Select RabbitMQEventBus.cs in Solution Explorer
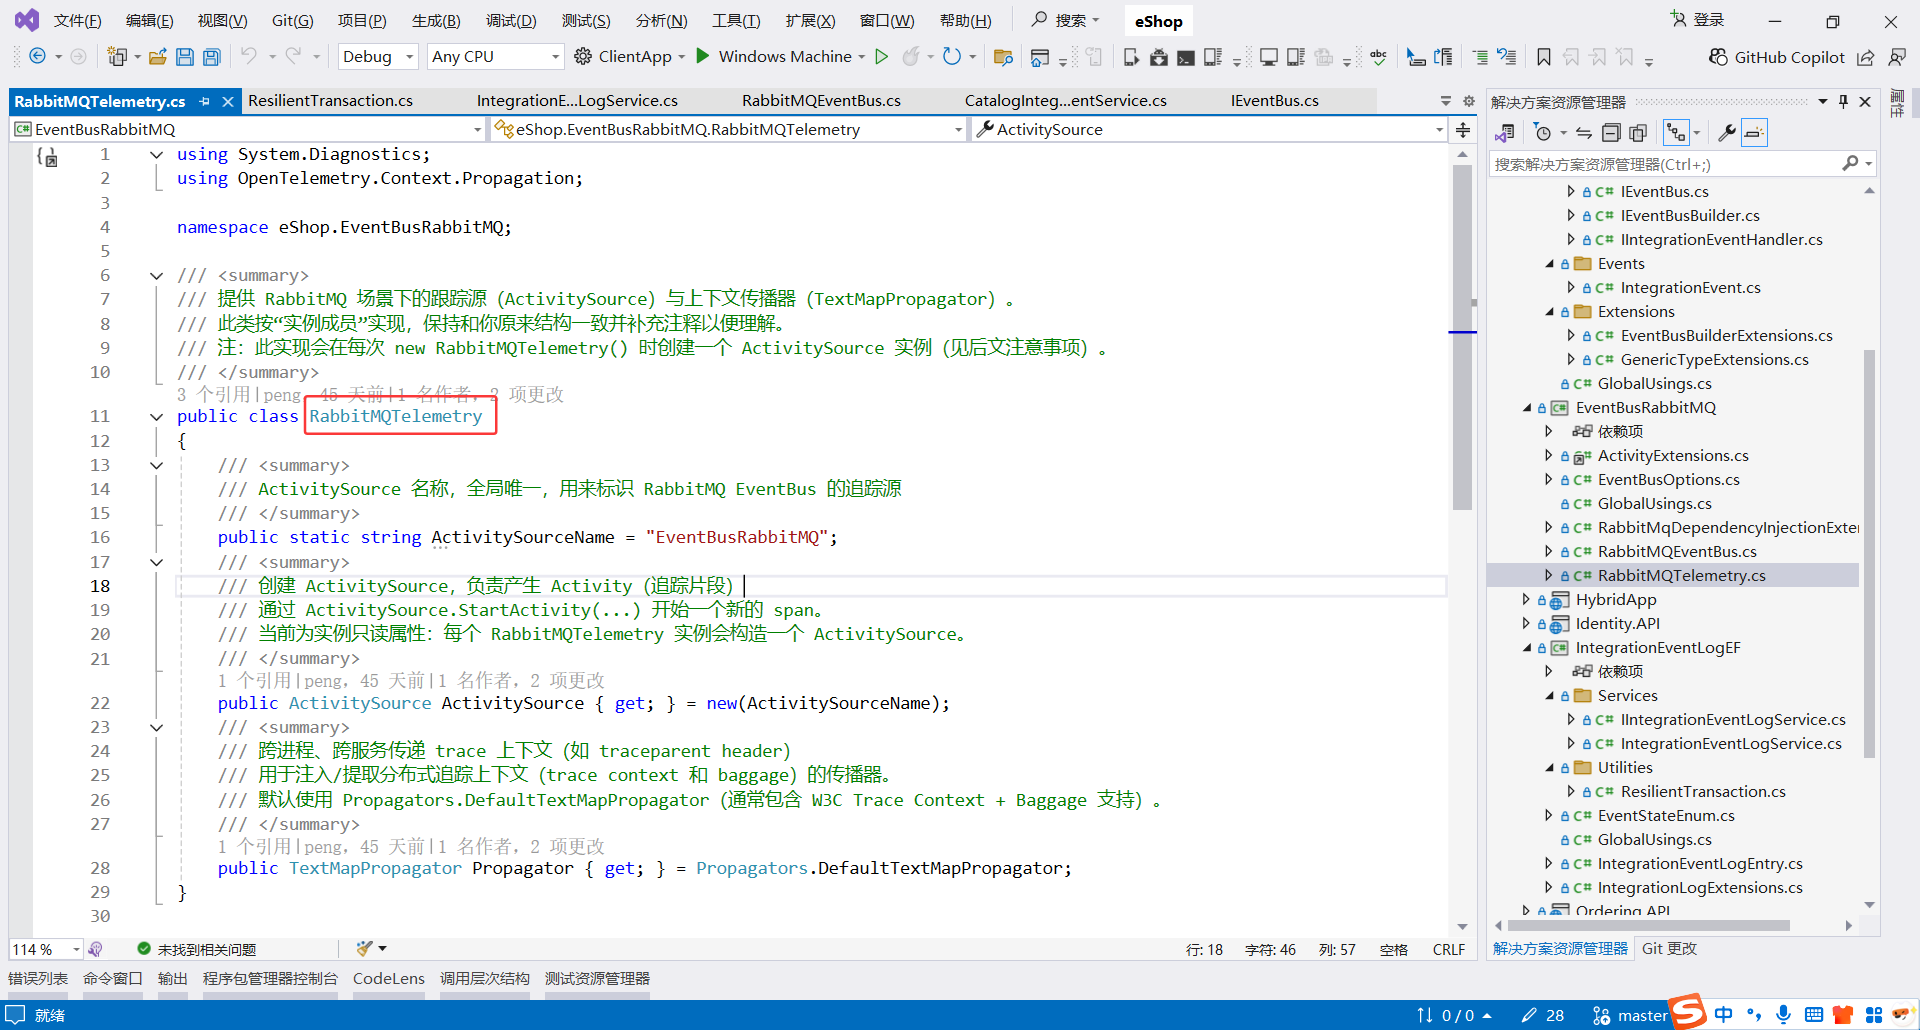1920x1030 pixels. (x=1676, y=552)
